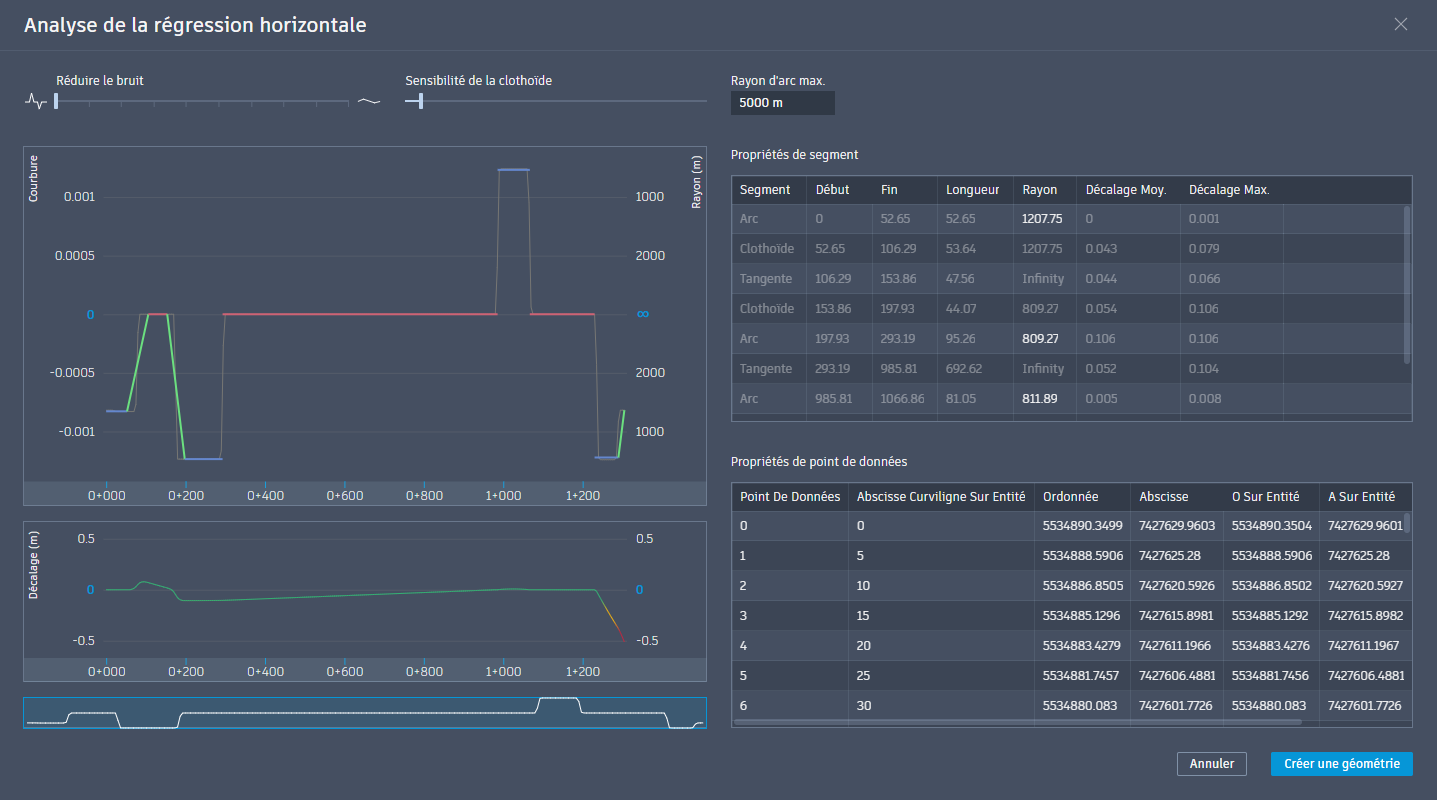The height and width of the screenshot is (800, 1437).
Task: Click the long red tangent line in curvature graph
Action: point(360,314)
